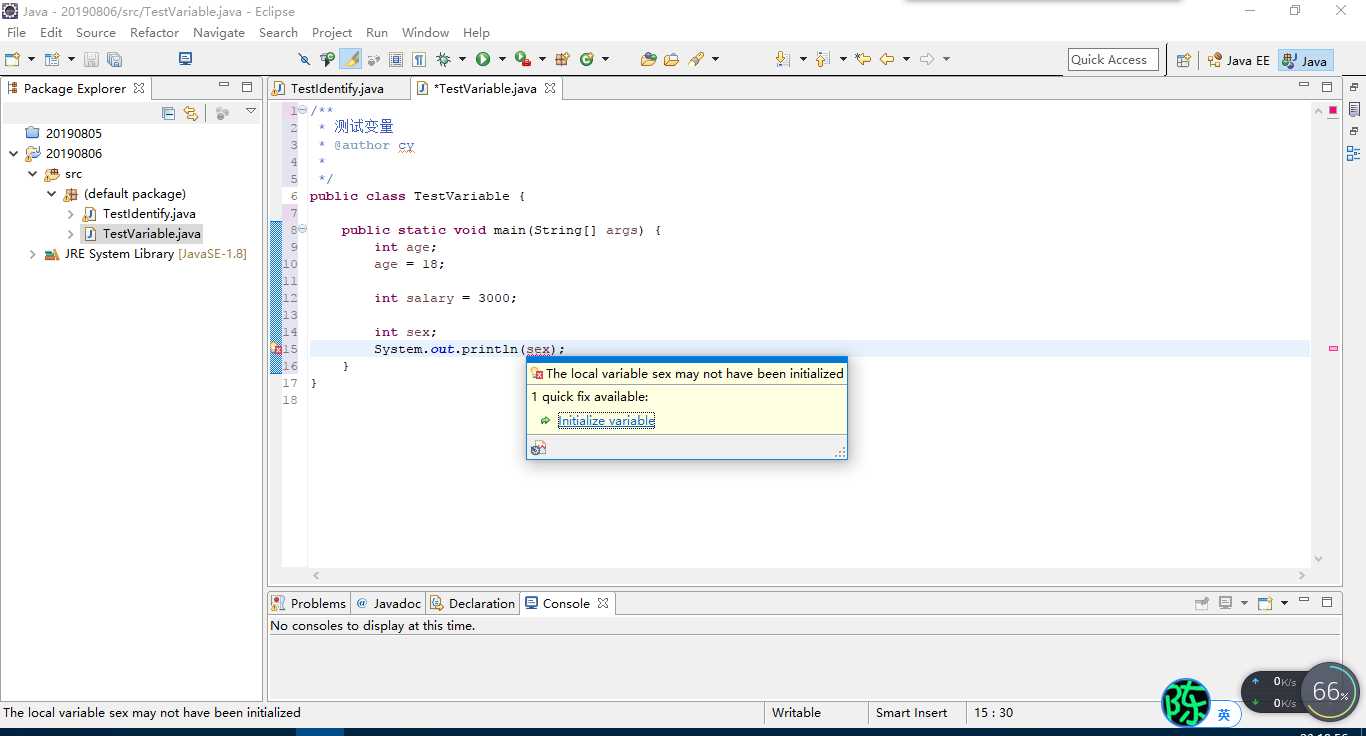The width and height of the screenshot is (1366, 736).
Task: Switch to the TestIdentify.java editor tab
Action: coord(337,89)
